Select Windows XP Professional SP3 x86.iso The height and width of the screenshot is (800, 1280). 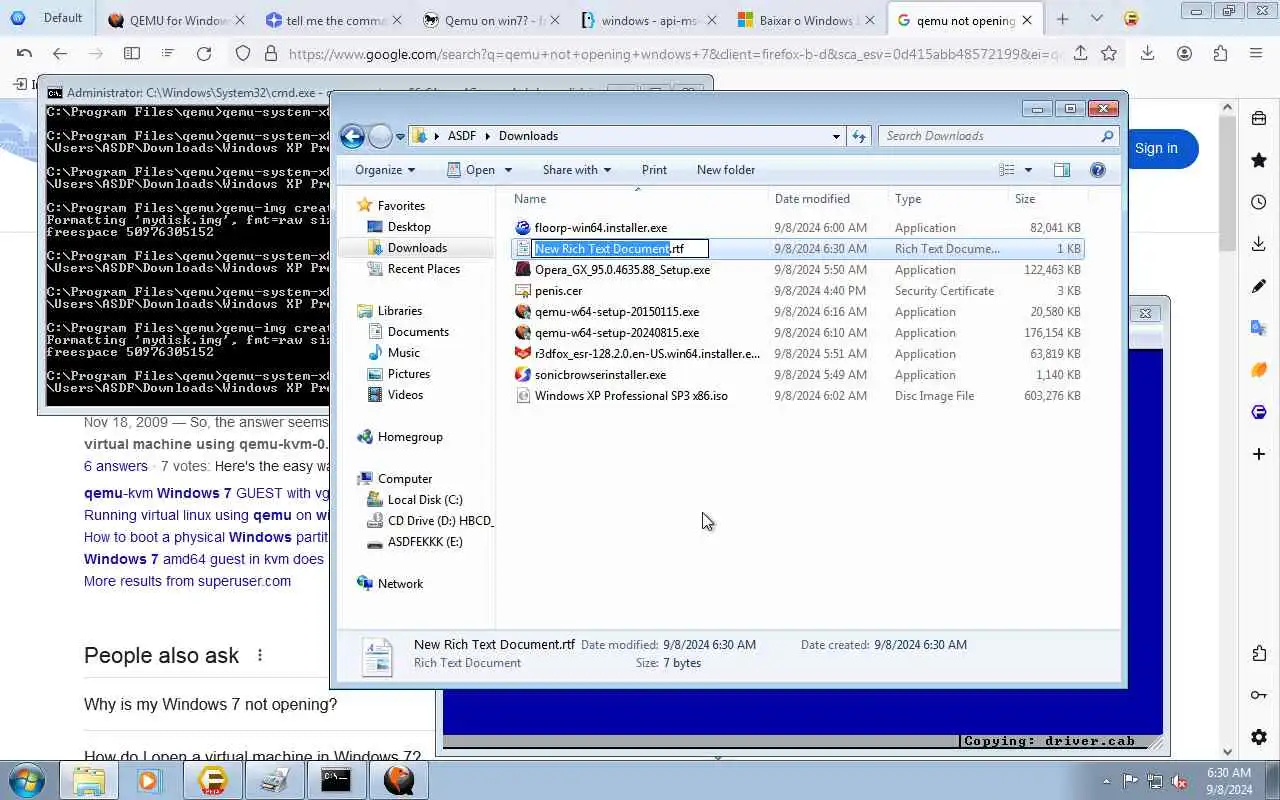point(631,396)
